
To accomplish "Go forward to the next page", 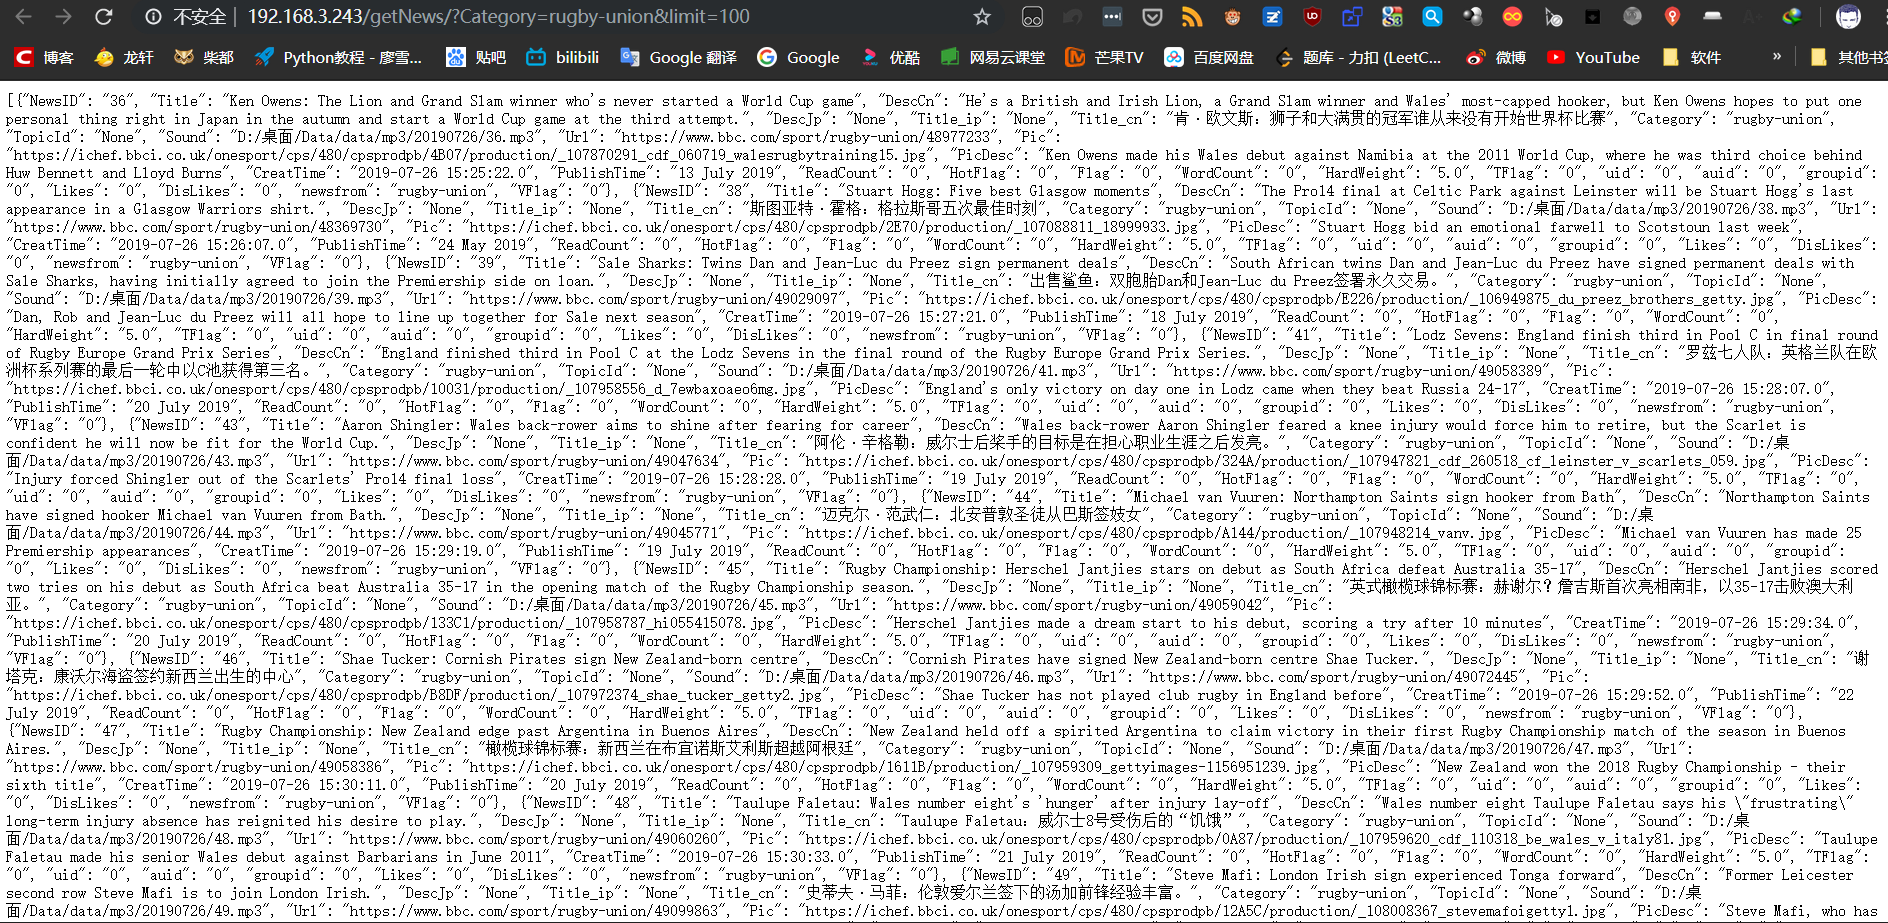I will coord(63,17).
